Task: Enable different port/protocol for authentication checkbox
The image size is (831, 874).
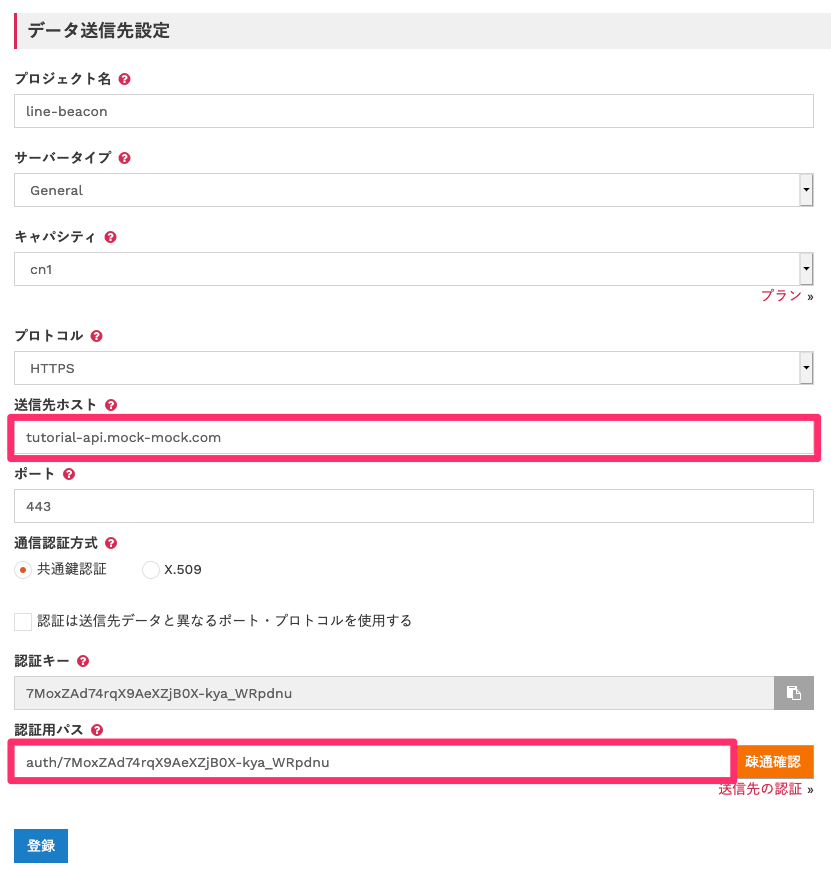Action: 21,620
